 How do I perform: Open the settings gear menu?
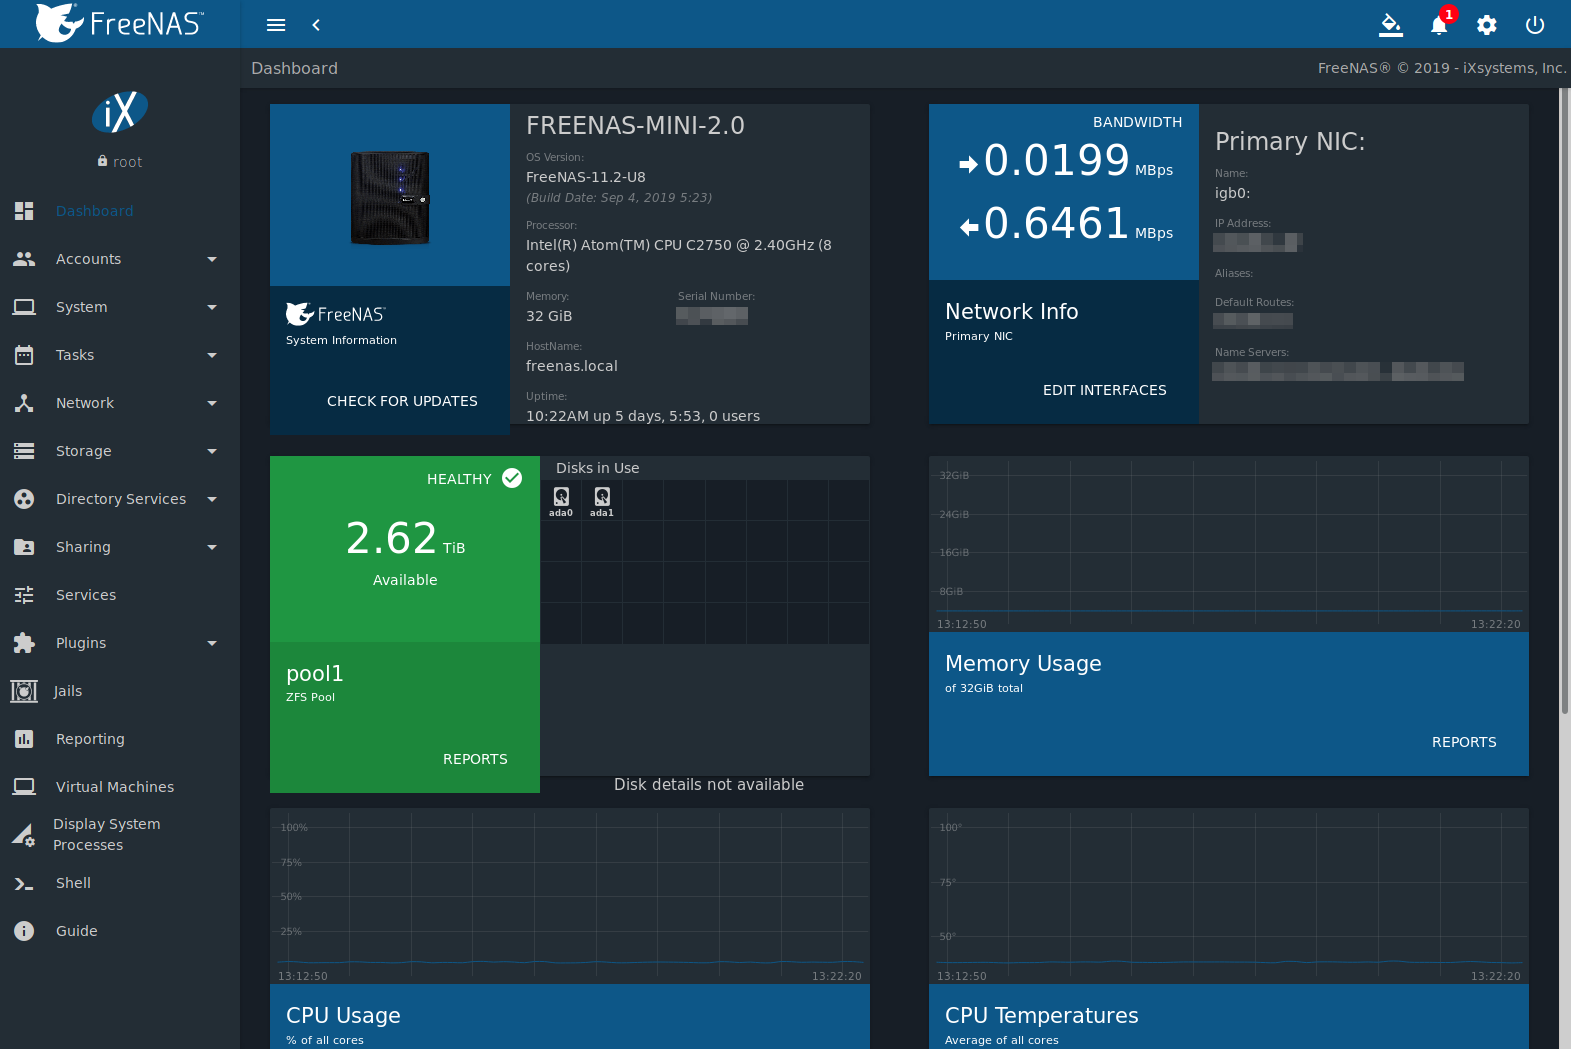(x=1487, y=25)
